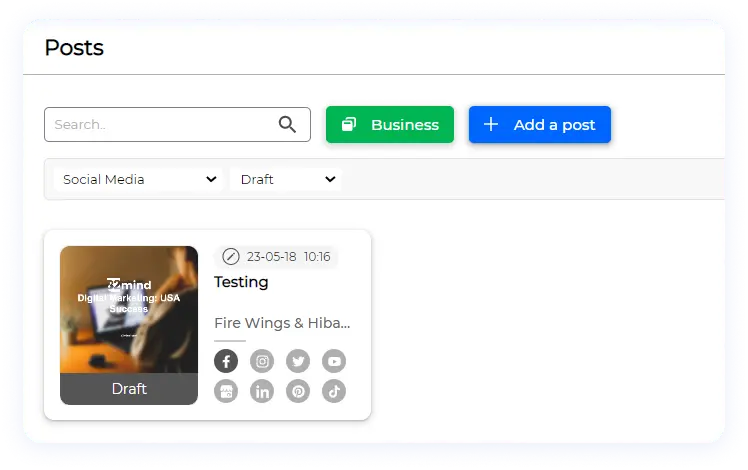The width and height of the screenshot is (748, 470).
Task: Click the Instagram icon on the post card
Action: pyautogui.click(x=262, y=361)
